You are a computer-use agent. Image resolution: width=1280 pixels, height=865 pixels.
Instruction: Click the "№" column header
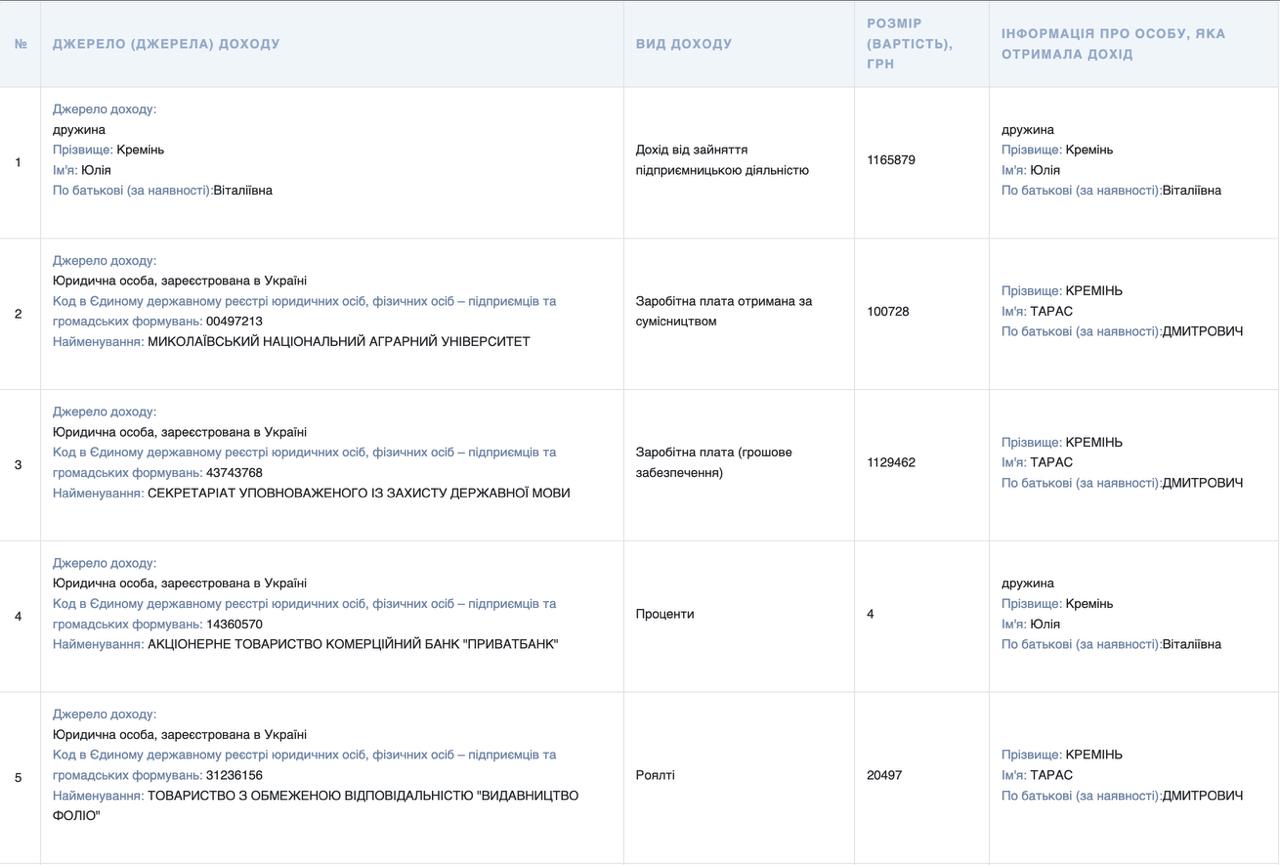tap(20, 44)
